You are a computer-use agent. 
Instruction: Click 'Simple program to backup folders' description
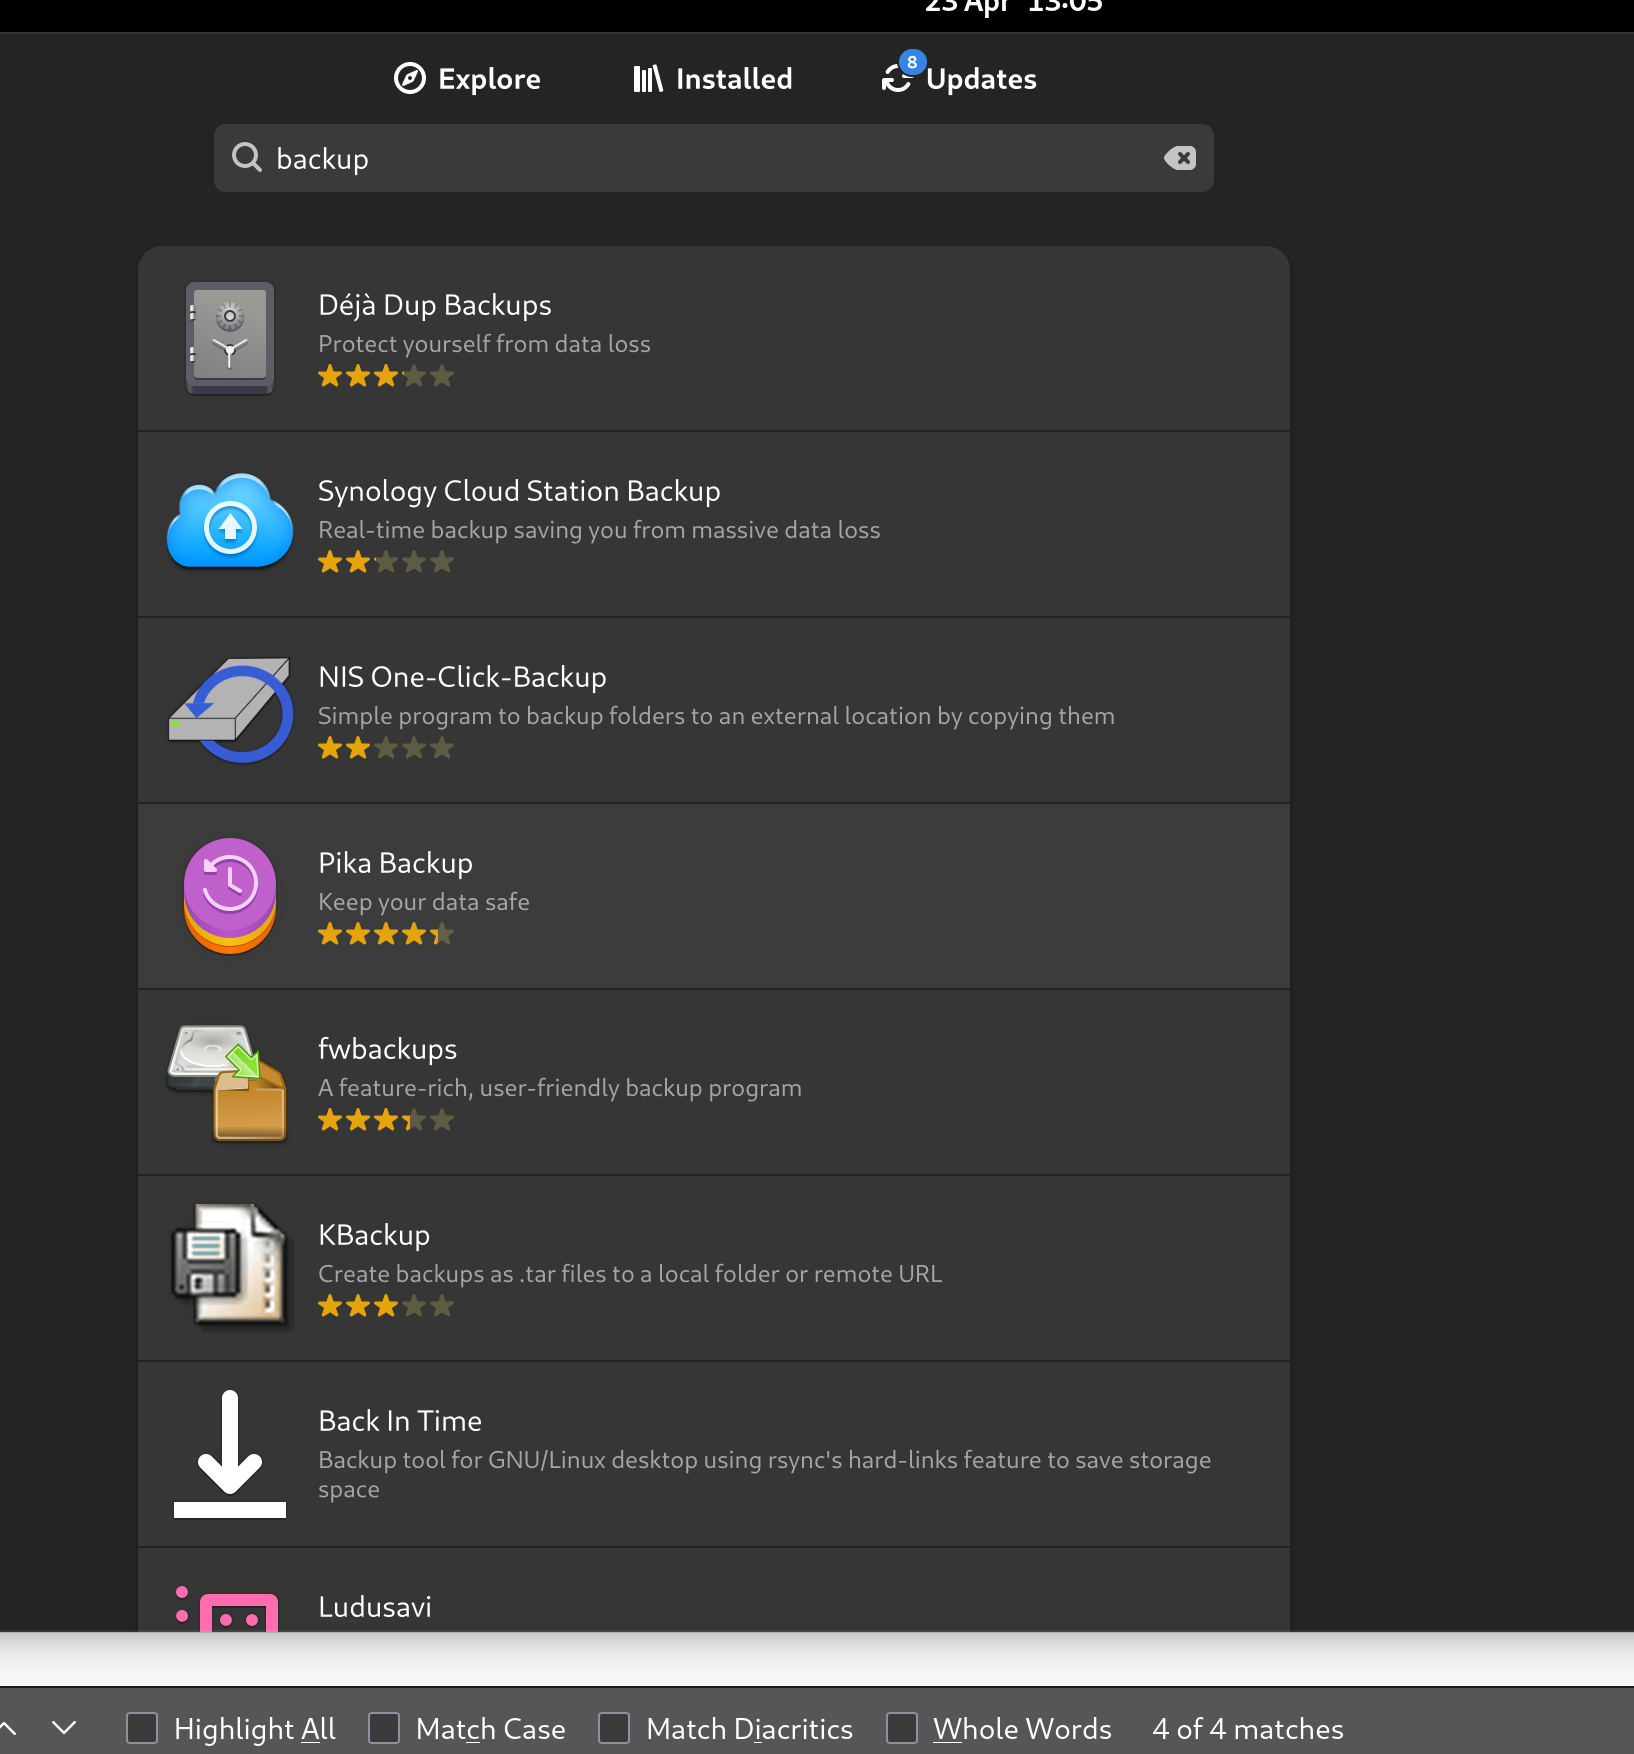[x=716, y=716]
